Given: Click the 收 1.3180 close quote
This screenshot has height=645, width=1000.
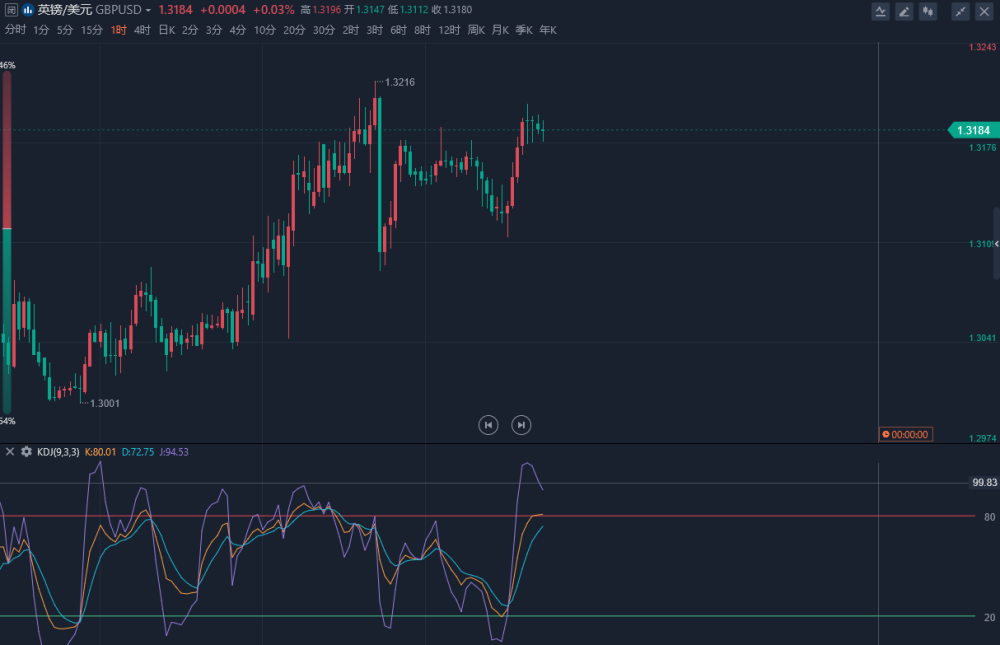Looking at the screenshot, I should click(x=452, y=10).
